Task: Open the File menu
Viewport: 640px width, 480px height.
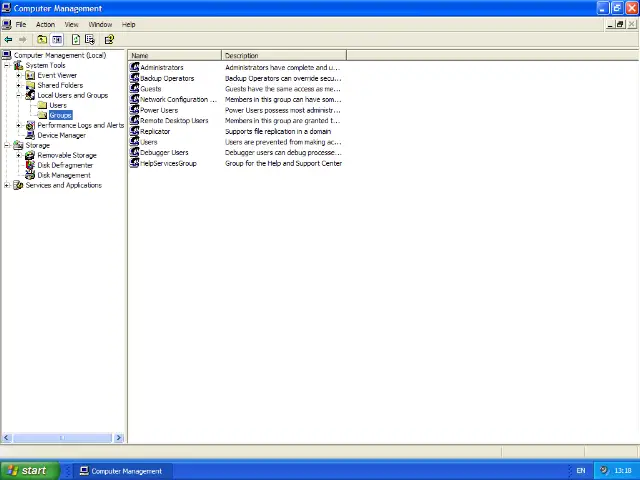Action: point(21,24)
